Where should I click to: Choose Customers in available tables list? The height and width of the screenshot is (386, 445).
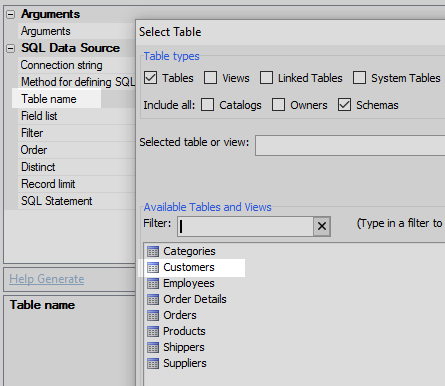(x=189, y=267)
